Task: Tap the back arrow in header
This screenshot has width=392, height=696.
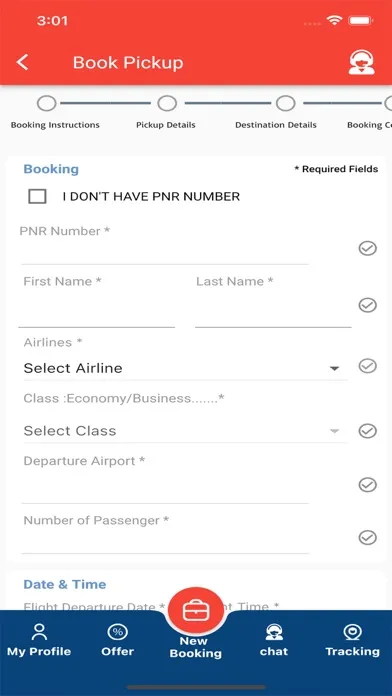Action: point(23,63)
